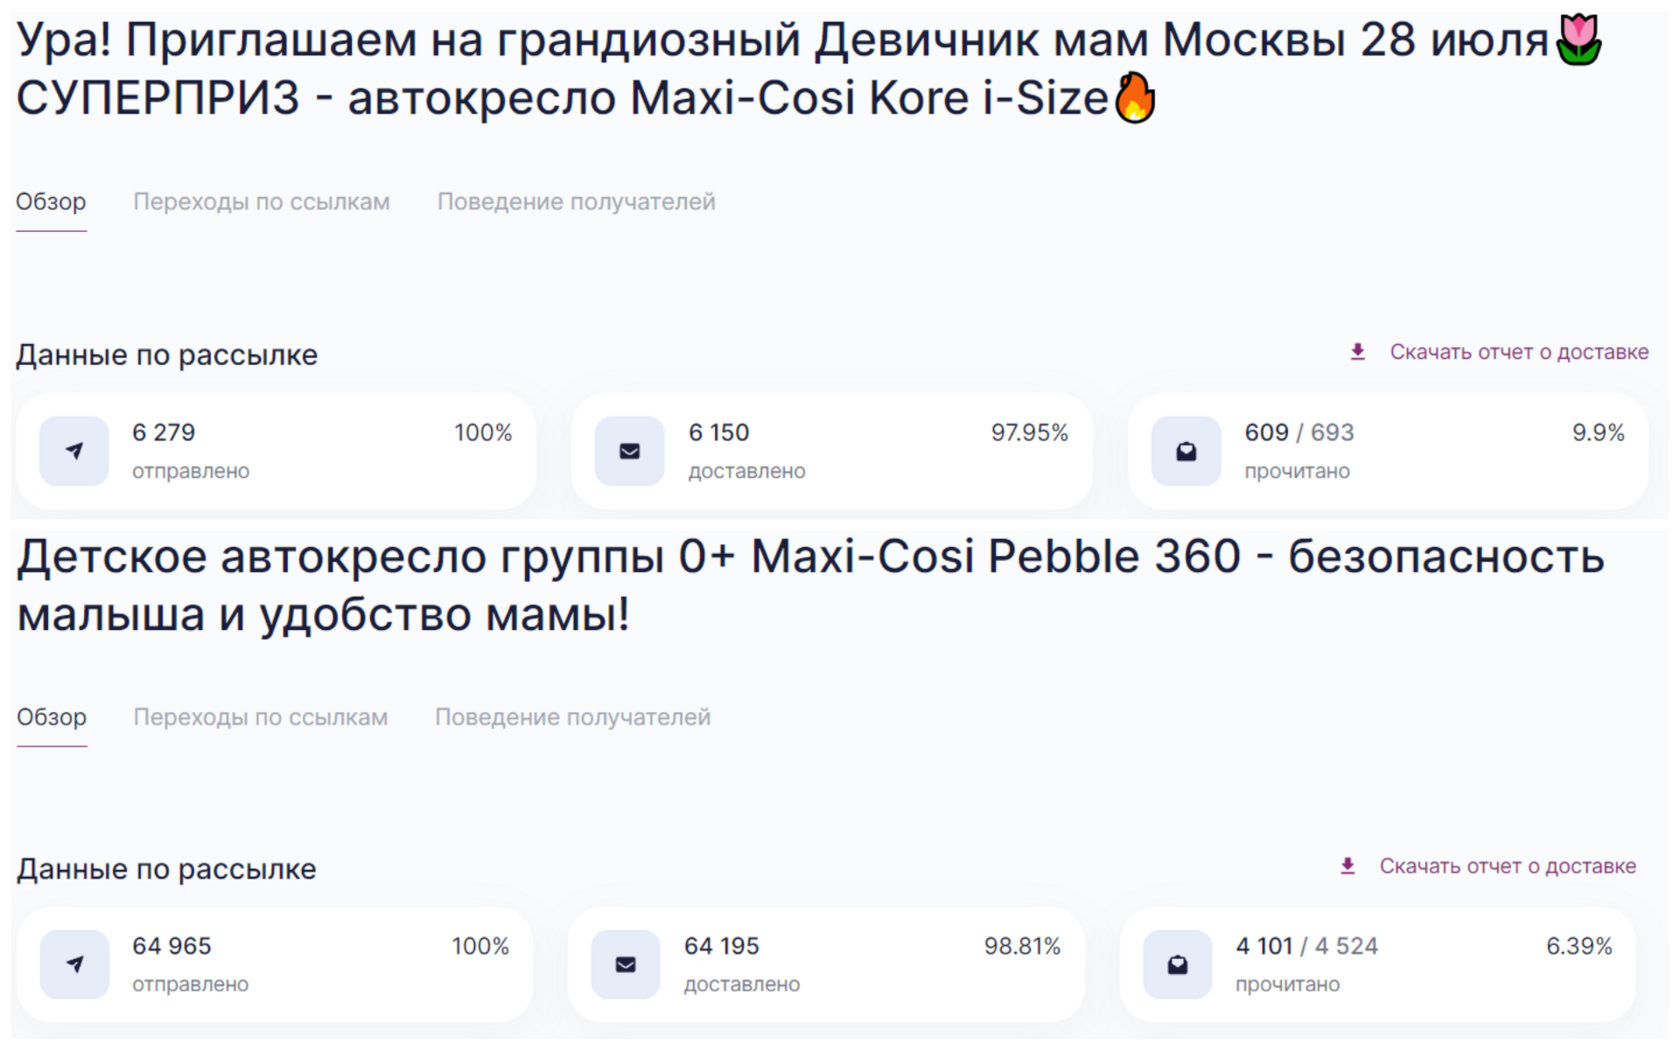Click the 9.9% read rate in first campaign

(x=1597, y=432)
